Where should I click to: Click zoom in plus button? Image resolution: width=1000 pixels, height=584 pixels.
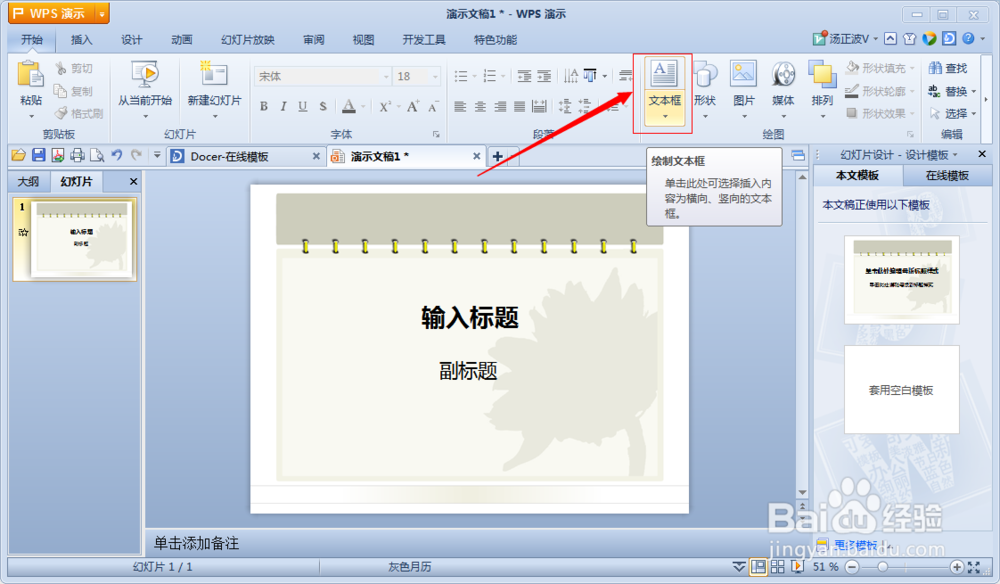point(956,567)
